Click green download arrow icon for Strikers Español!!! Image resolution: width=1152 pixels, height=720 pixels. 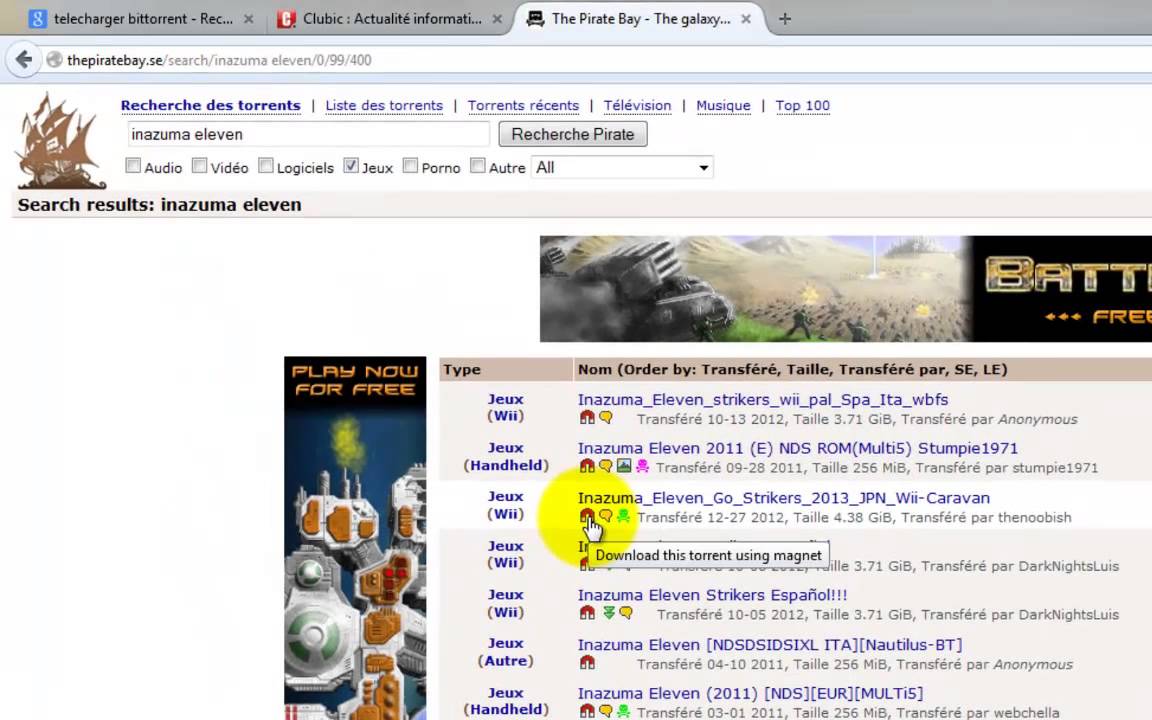[x=608, y=613]
